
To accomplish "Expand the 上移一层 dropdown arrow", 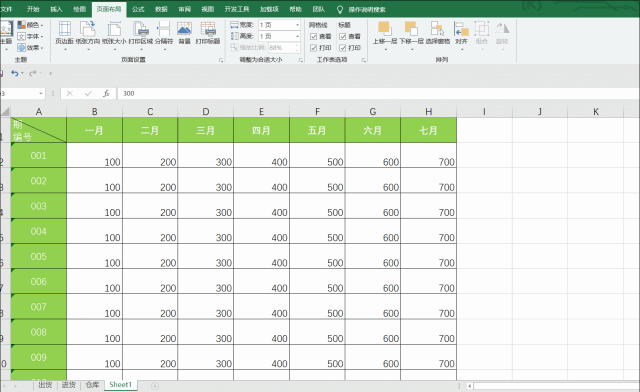I will click(385, 49).
